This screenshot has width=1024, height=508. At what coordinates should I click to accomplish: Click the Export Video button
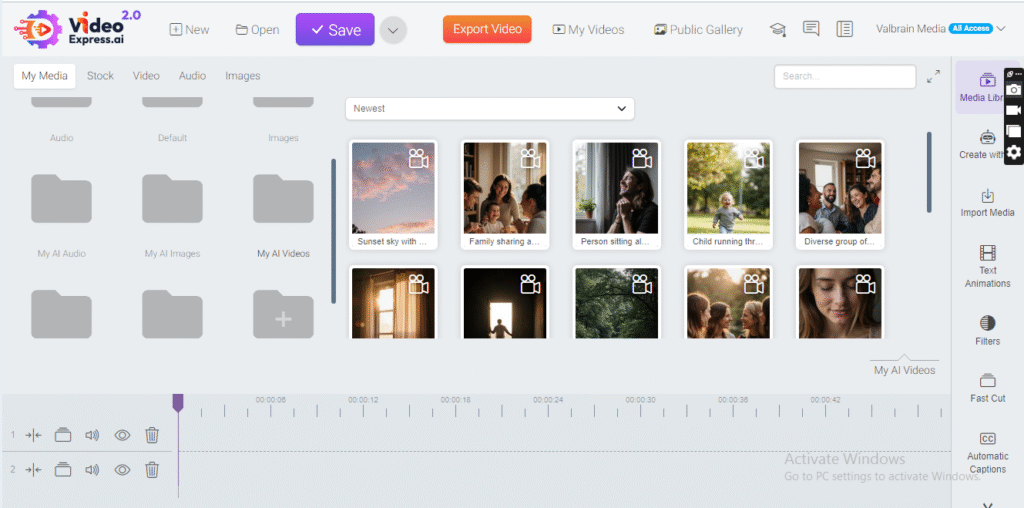point(487,29)
